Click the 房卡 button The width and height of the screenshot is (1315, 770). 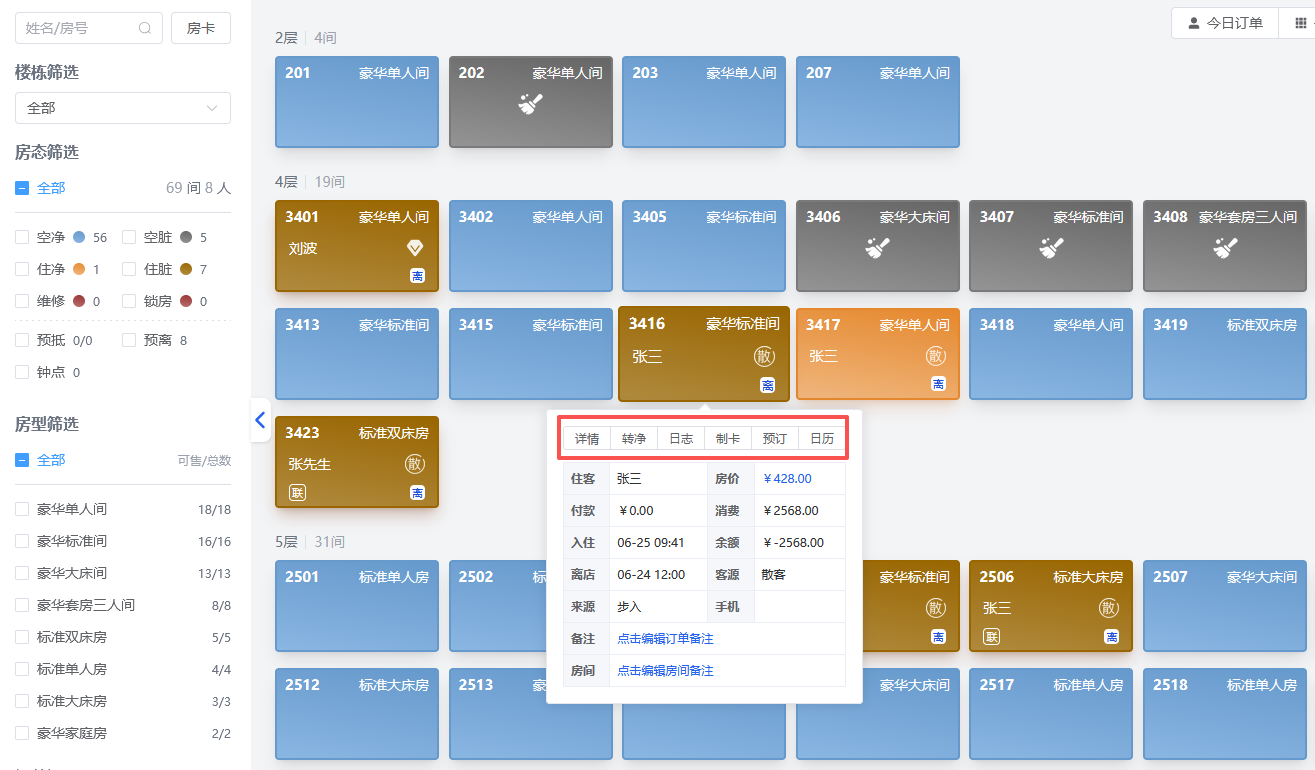click(x=201, y=28)
